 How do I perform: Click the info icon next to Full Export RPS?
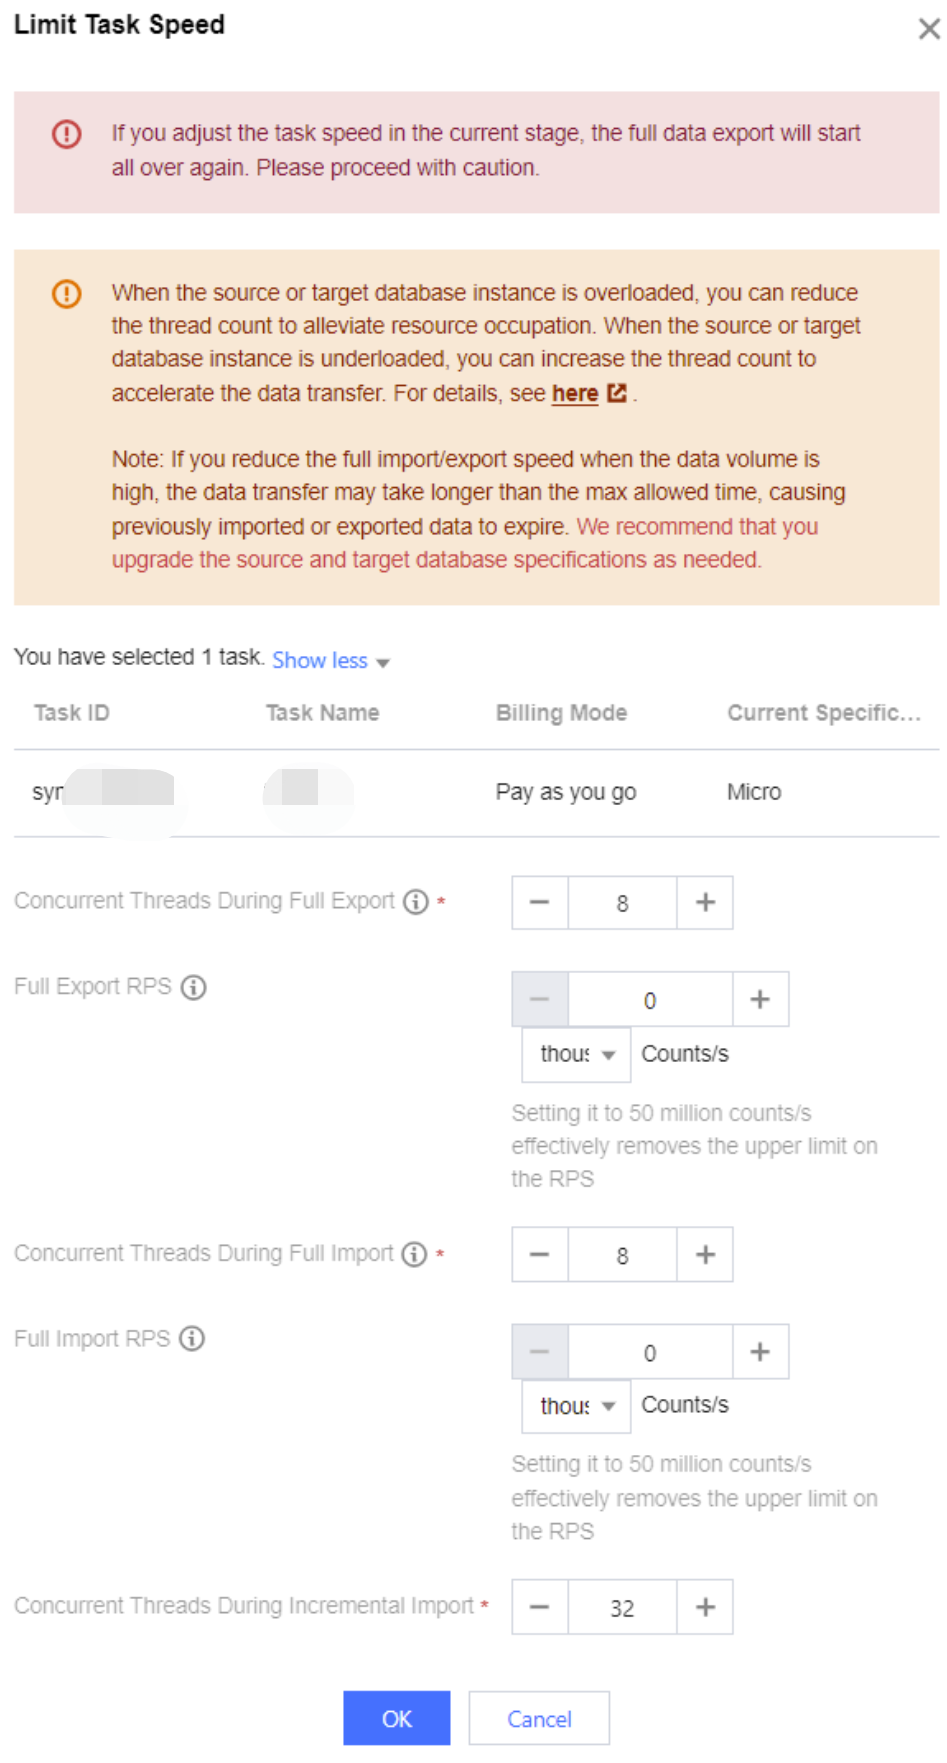194,988
